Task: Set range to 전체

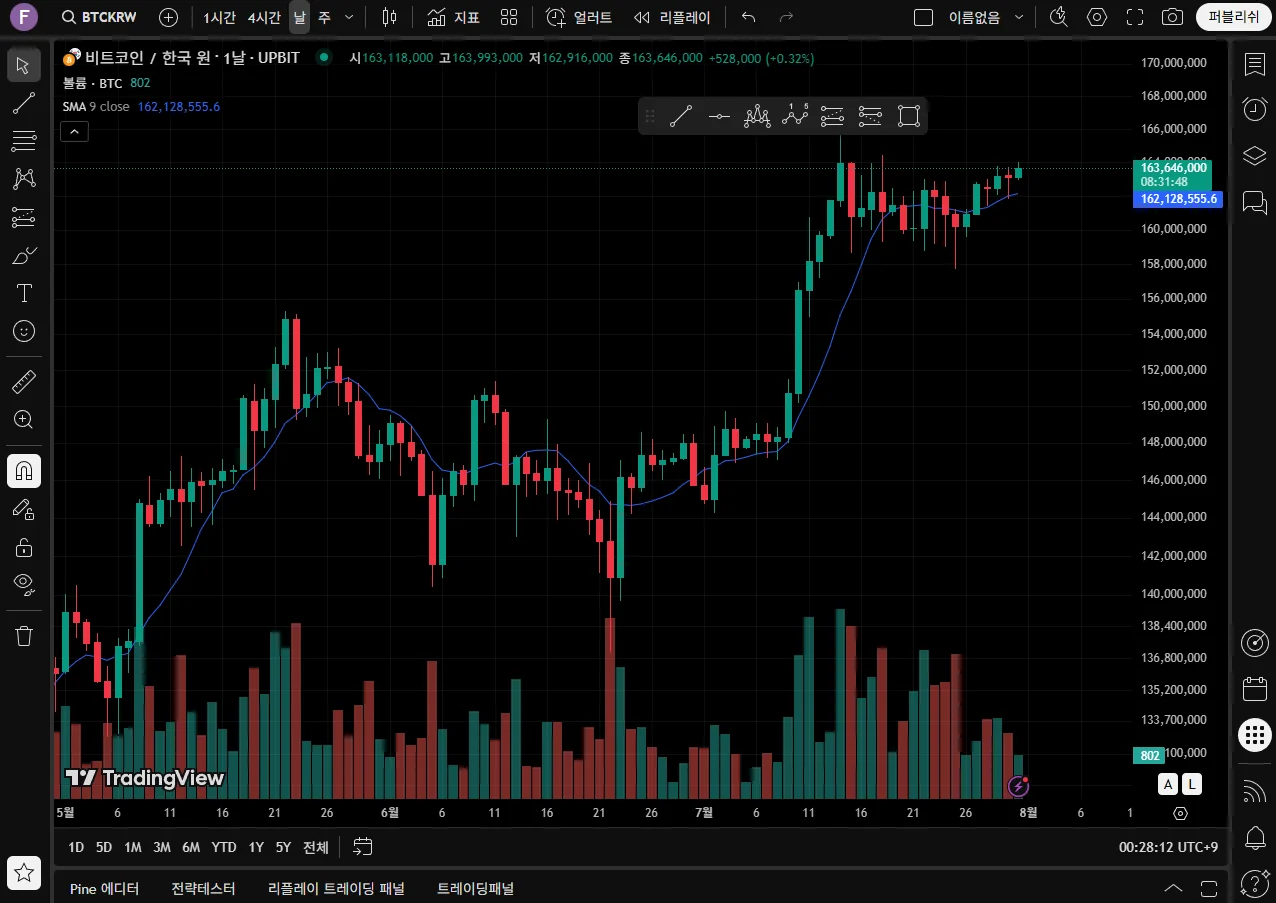Action: (x=315, y=847)
